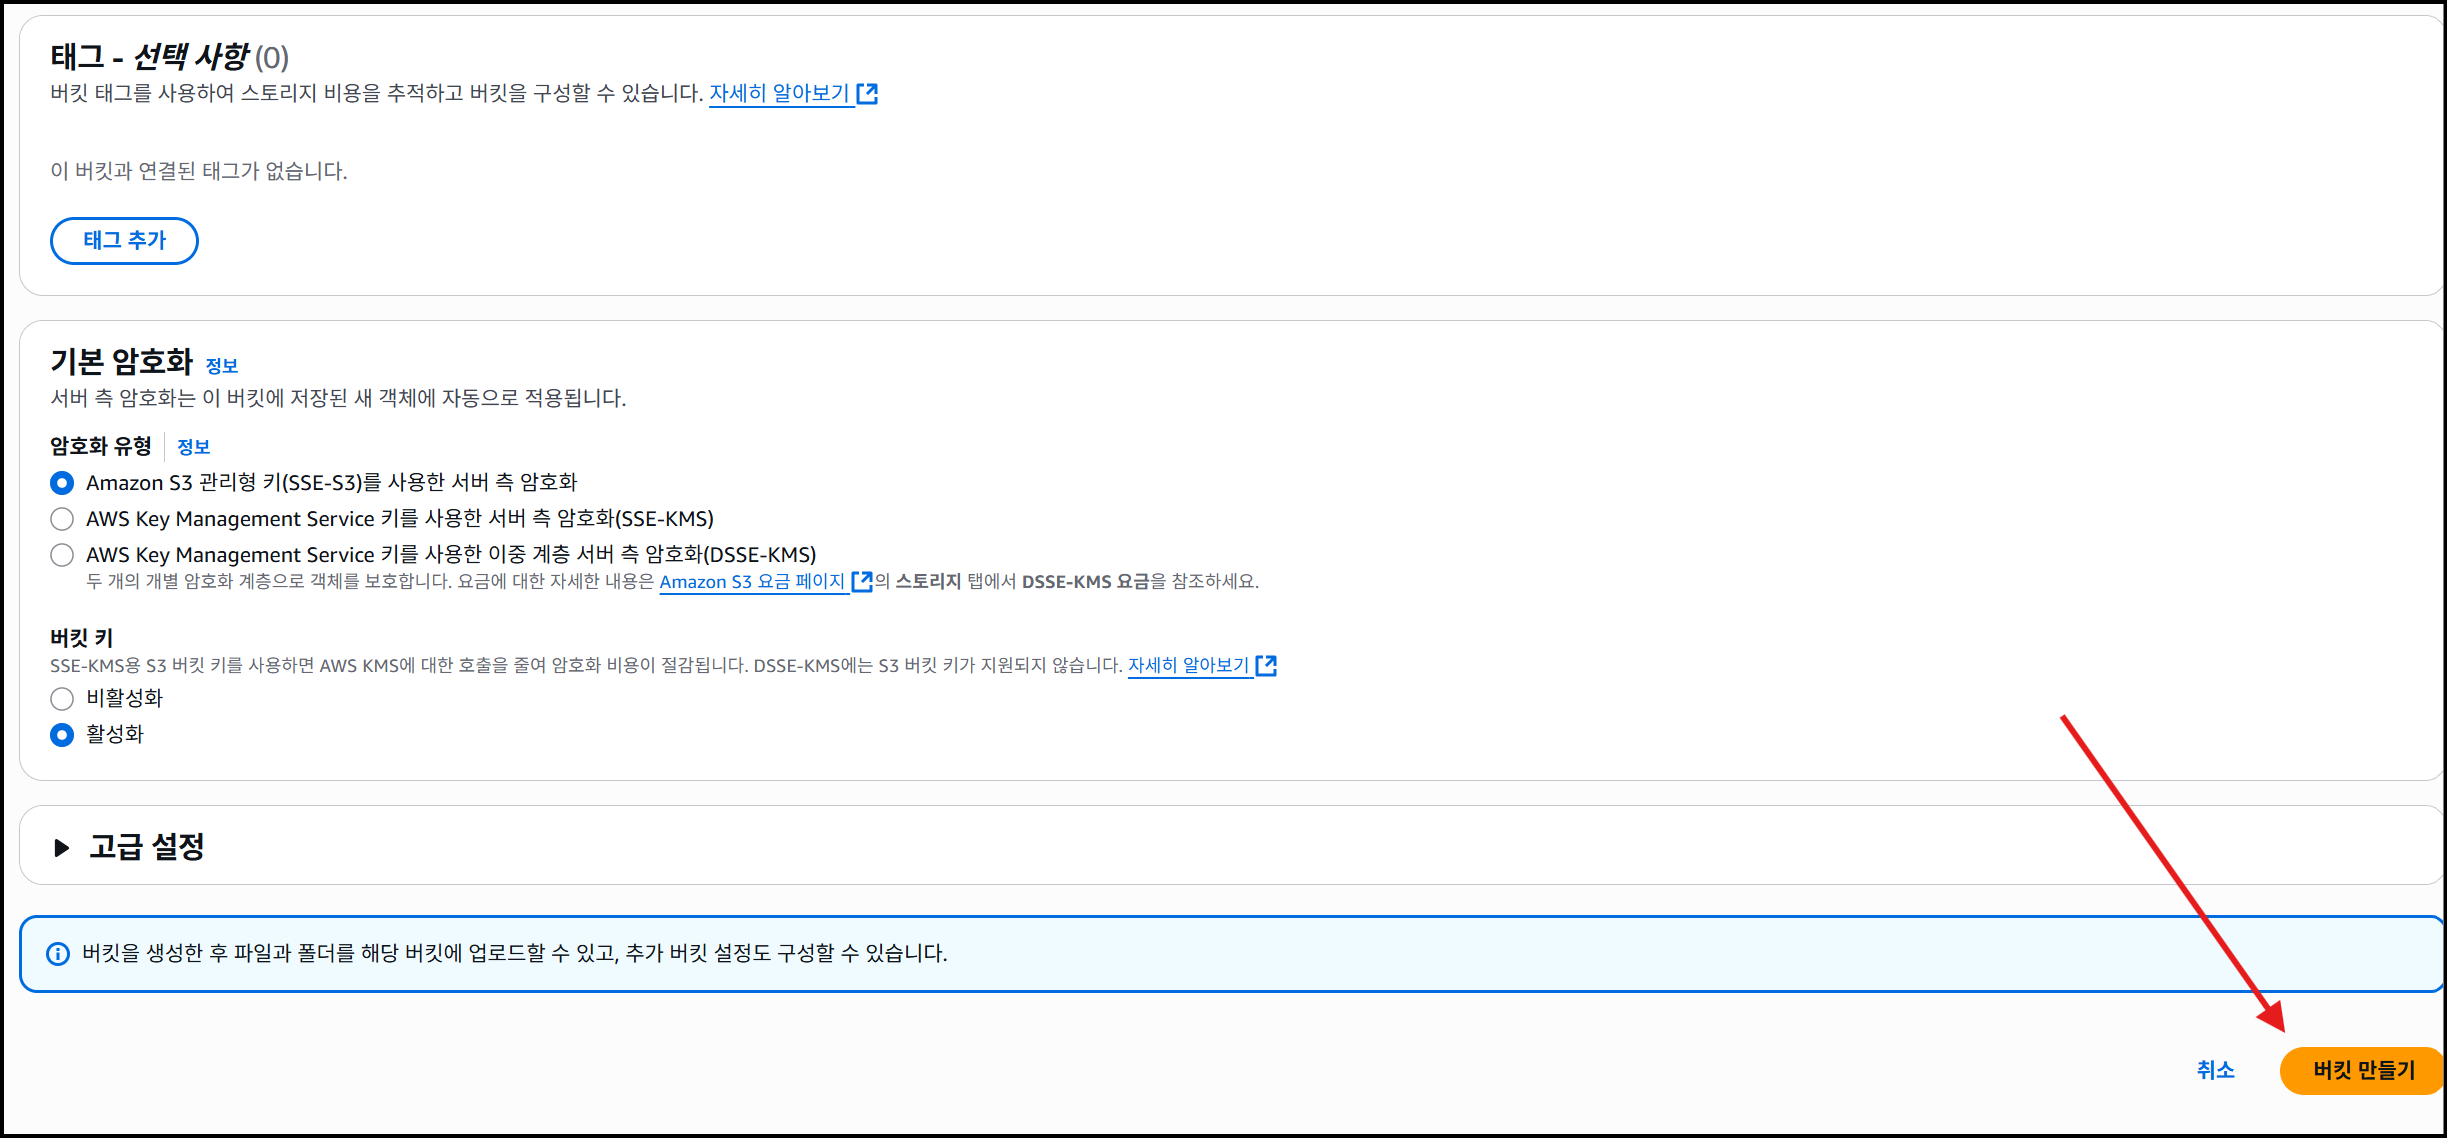Click the 태그 추가 button
This screenshot has height=1138, width=2447.
(124, 241)
